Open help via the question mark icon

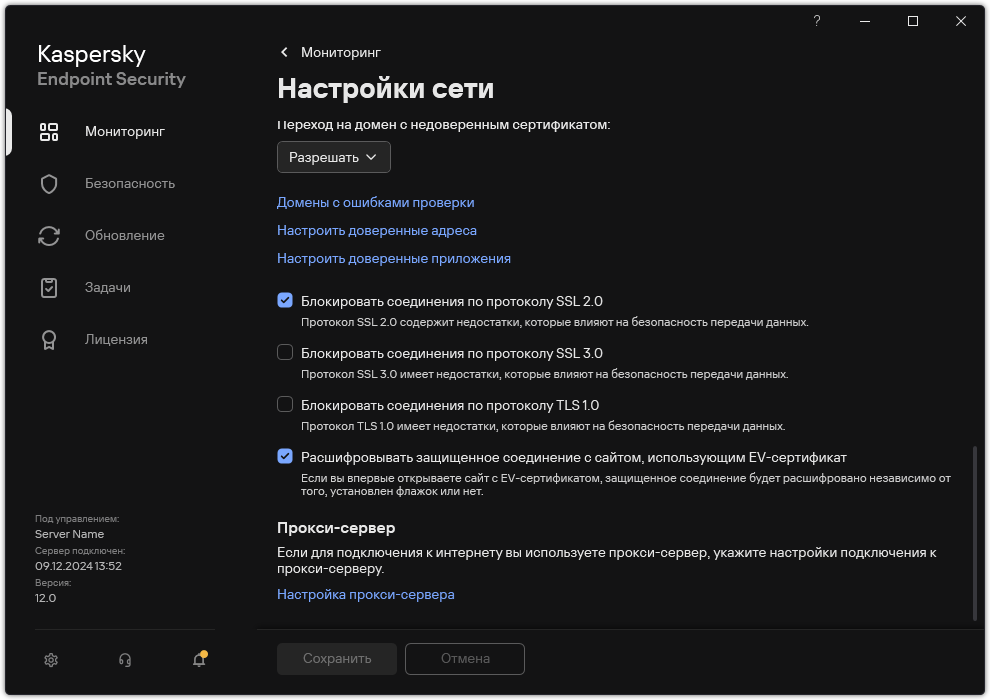(816, 21)
